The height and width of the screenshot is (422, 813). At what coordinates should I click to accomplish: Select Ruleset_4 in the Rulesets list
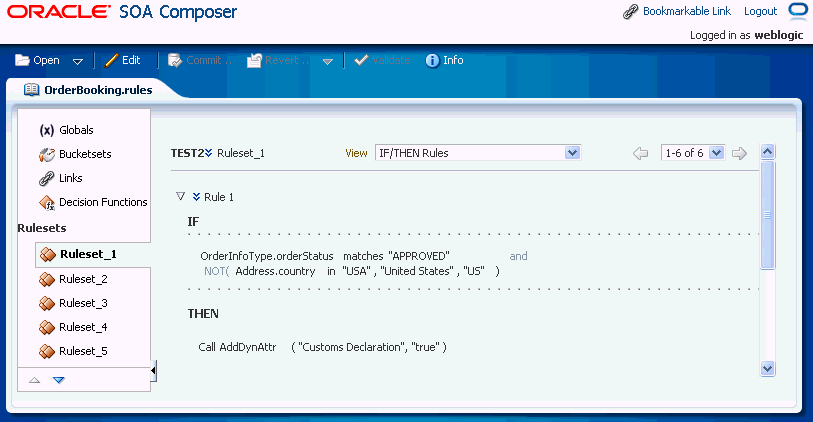point(83,327)
